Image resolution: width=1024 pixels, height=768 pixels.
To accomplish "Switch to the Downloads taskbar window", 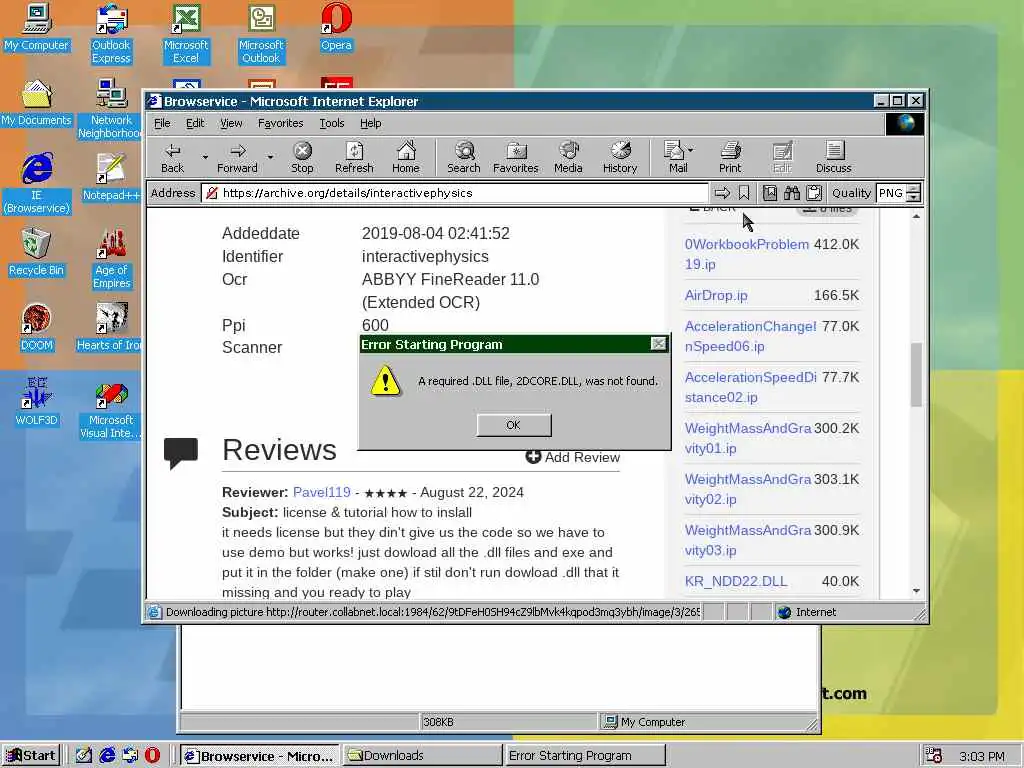I will pos(423,756).
